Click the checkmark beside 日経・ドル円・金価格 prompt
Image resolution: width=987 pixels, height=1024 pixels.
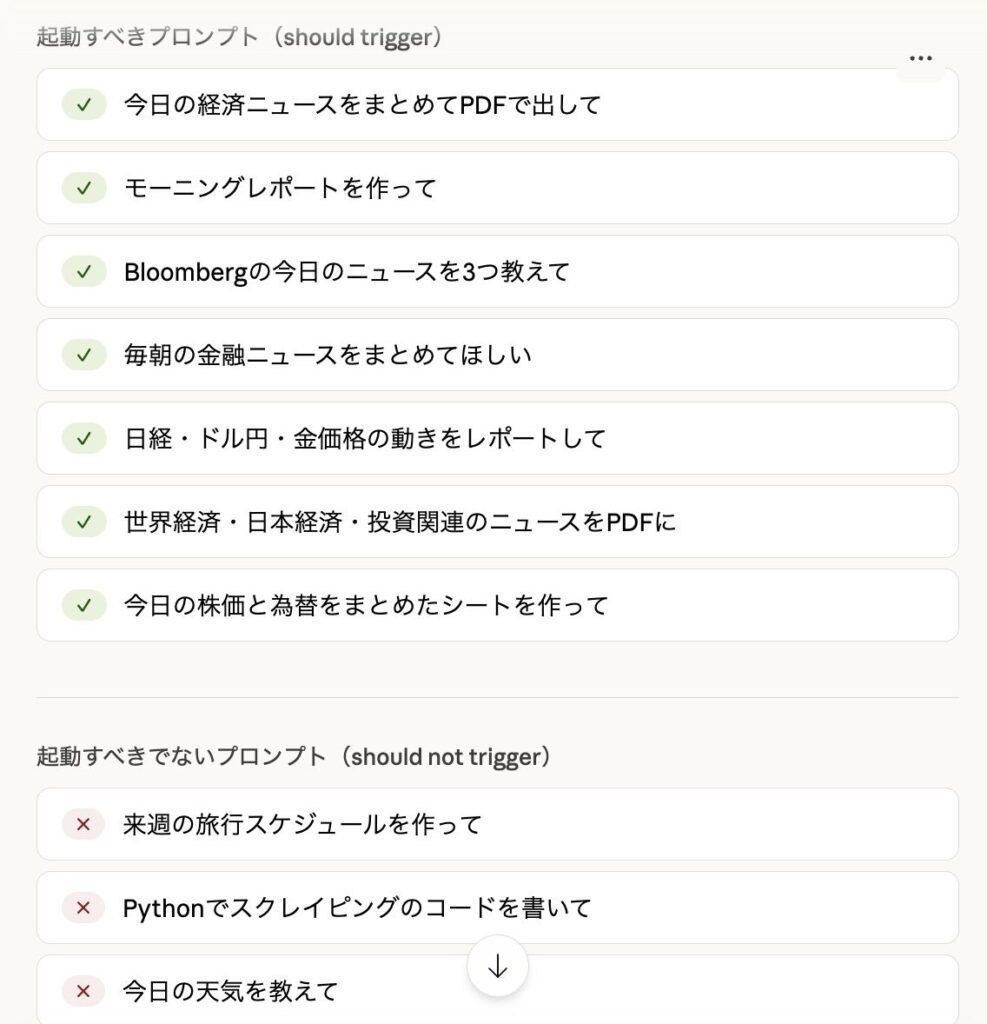tap(84, 438)
